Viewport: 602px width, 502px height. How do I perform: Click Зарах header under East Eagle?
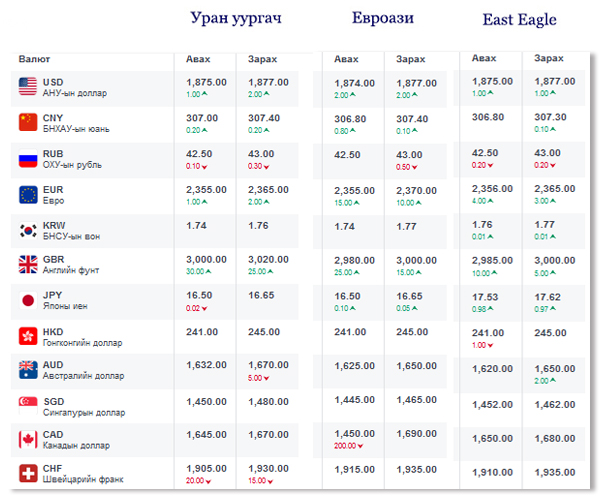tap(548, 59)
